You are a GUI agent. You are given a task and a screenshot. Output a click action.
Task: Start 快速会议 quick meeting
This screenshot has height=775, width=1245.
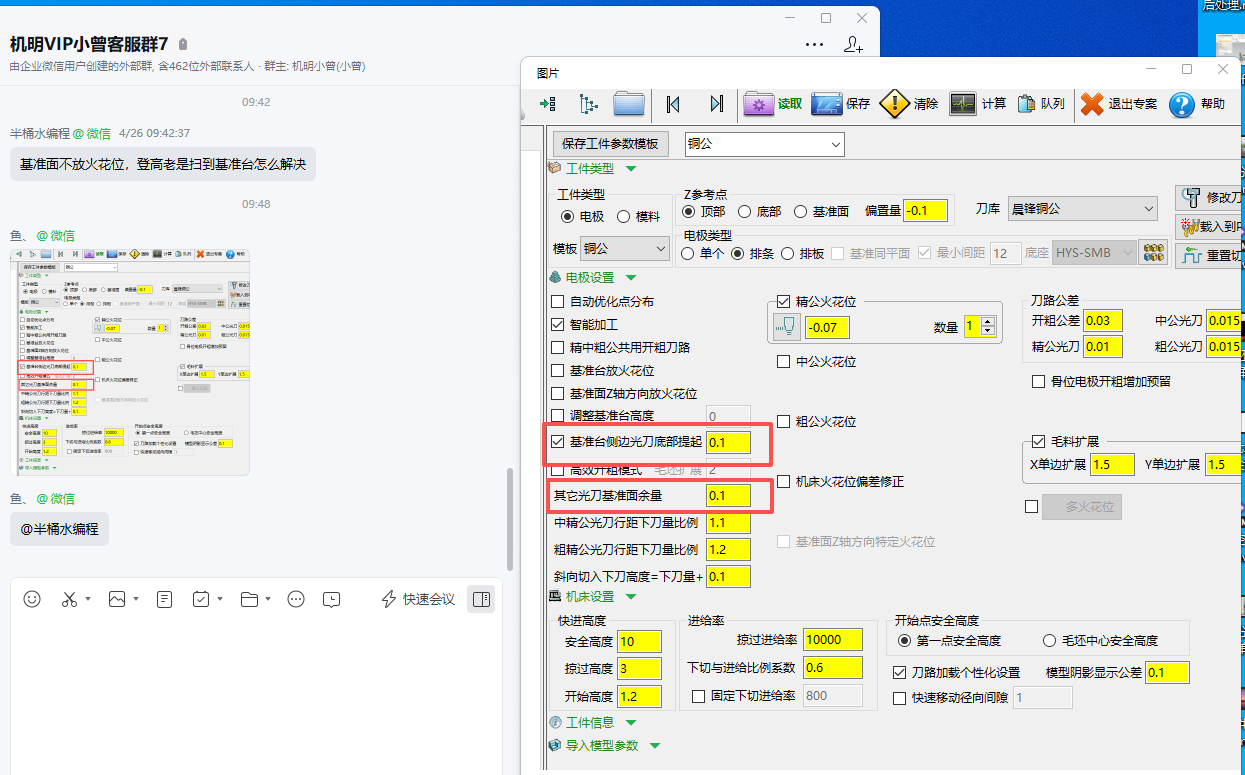coord(418,599)
